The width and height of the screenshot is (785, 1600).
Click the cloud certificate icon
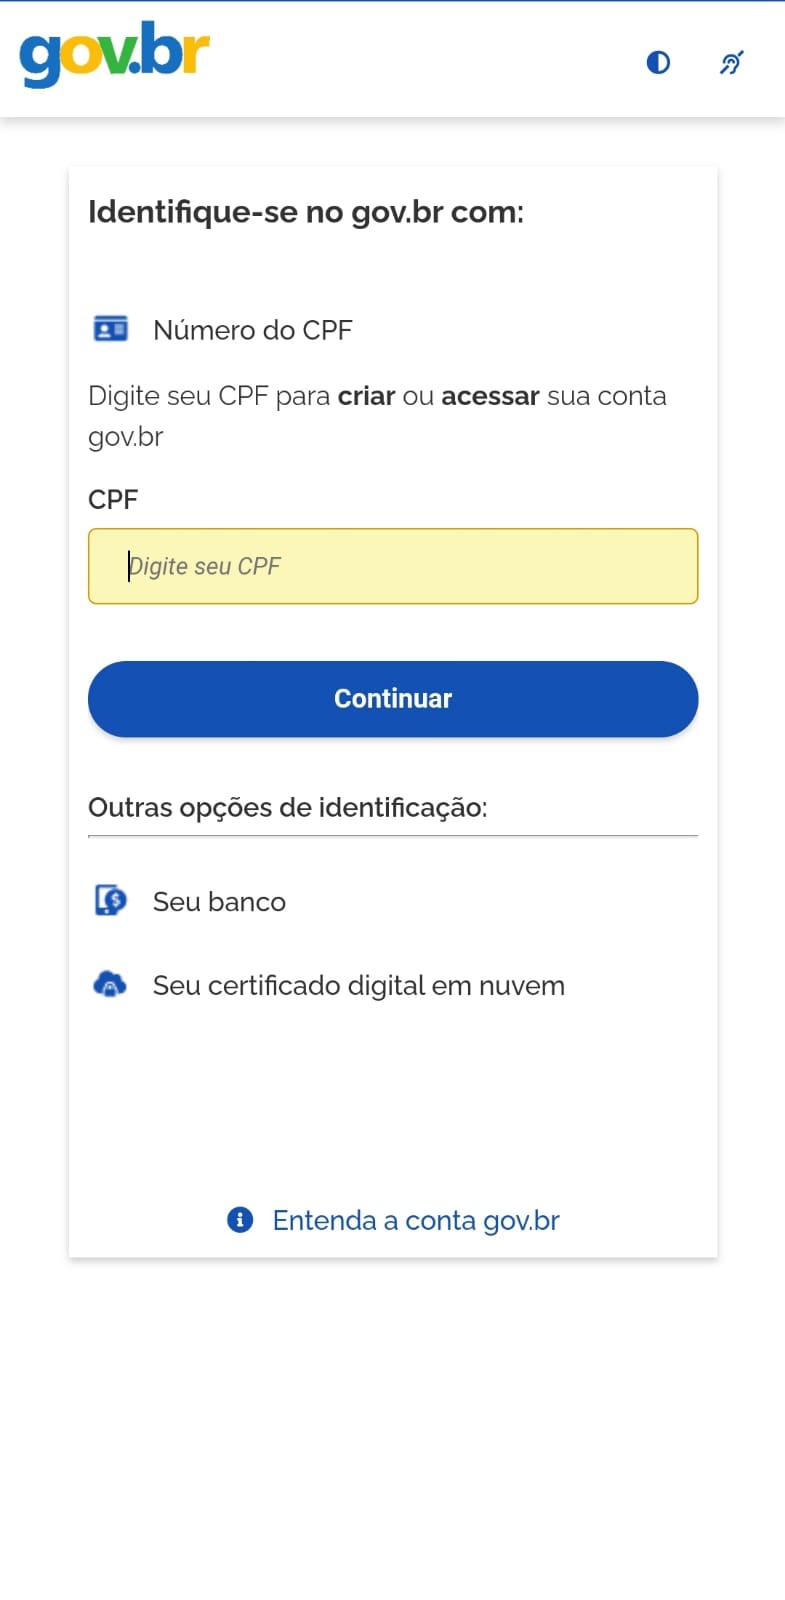coord(110,985)
